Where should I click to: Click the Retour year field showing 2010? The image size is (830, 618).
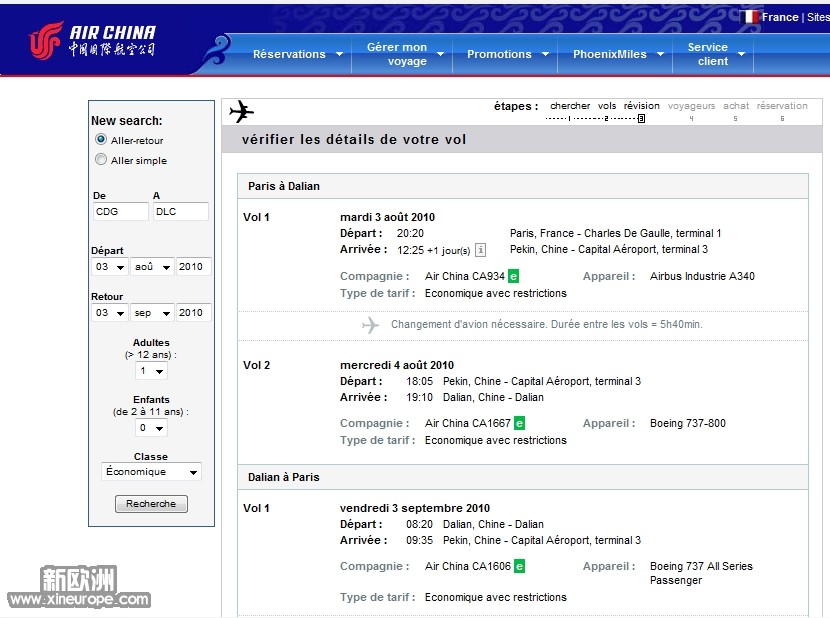click(x=193, y=313)
